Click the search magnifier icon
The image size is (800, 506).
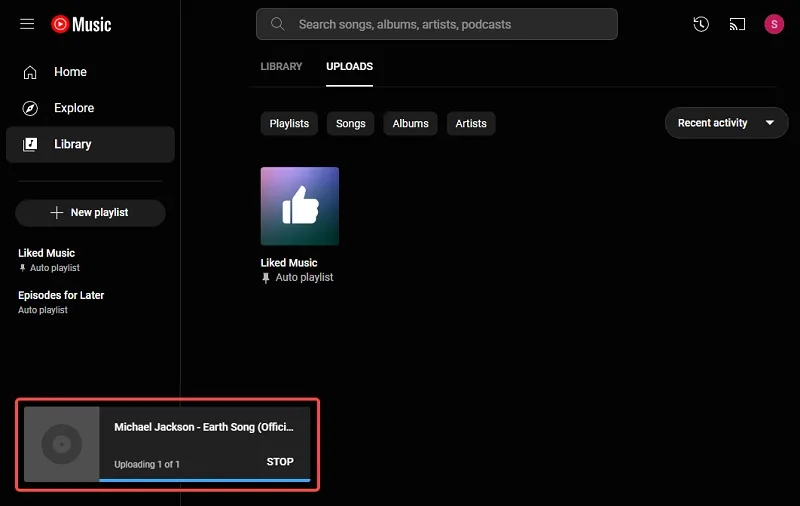(x=278, y=24)
